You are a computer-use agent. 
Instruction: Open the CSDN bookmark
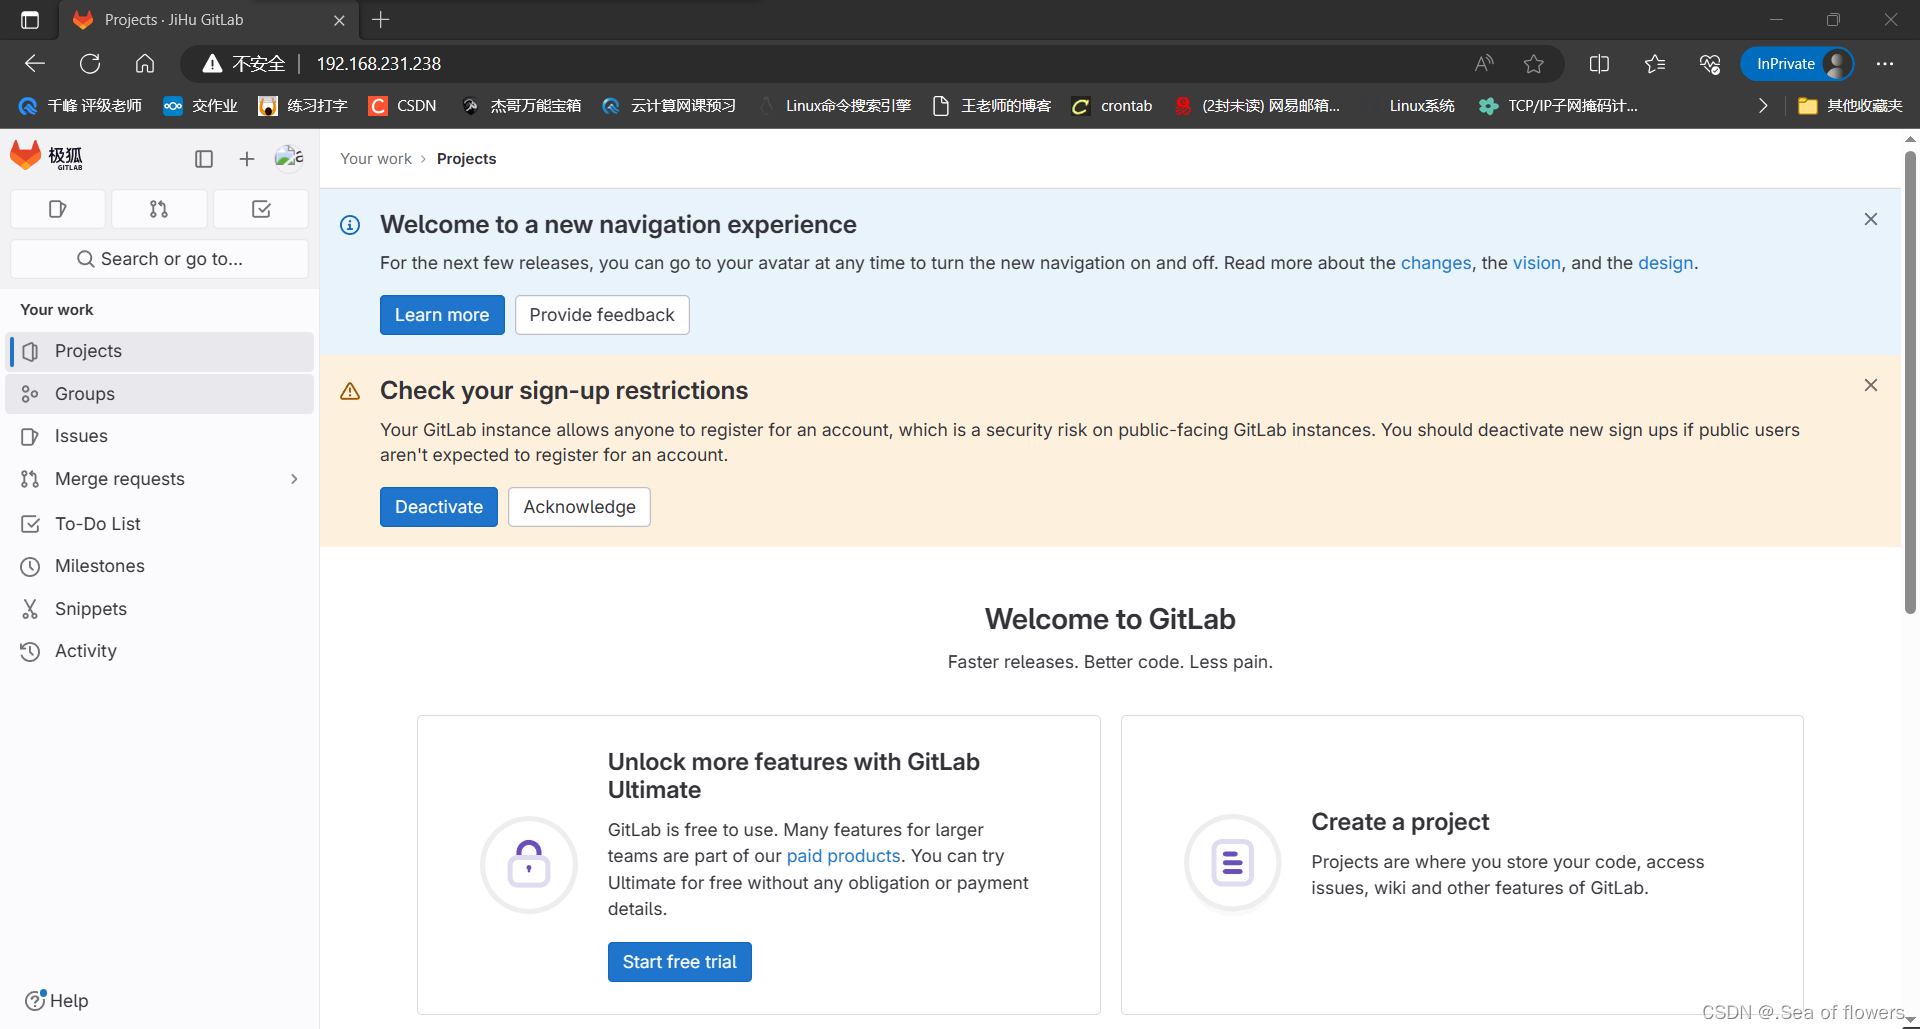(x=403, y=106)
